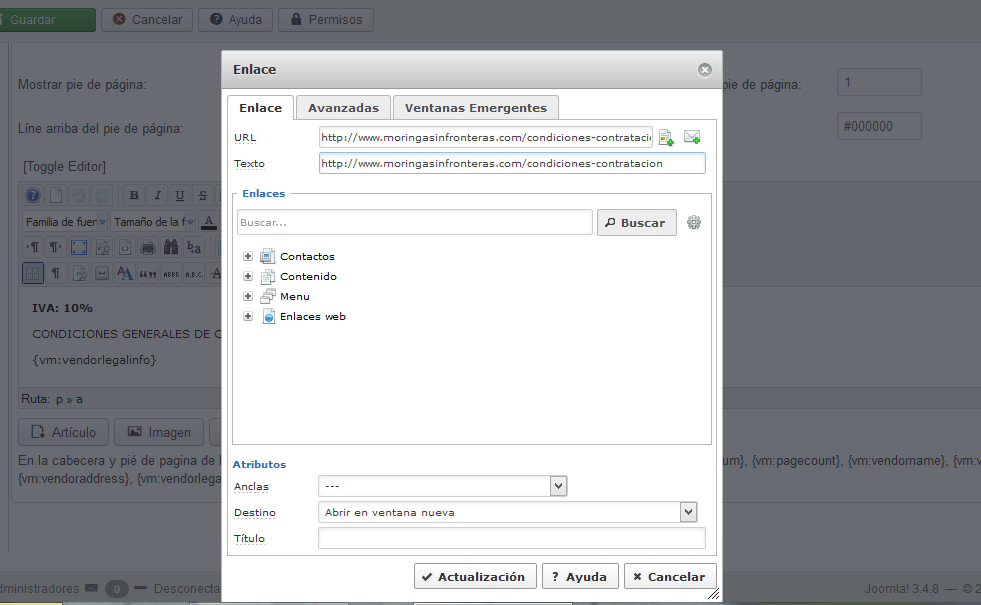Select the Contenido label in the tree
Image resolution: width=981 pixels, height=605 pixels.
[308, 276]
